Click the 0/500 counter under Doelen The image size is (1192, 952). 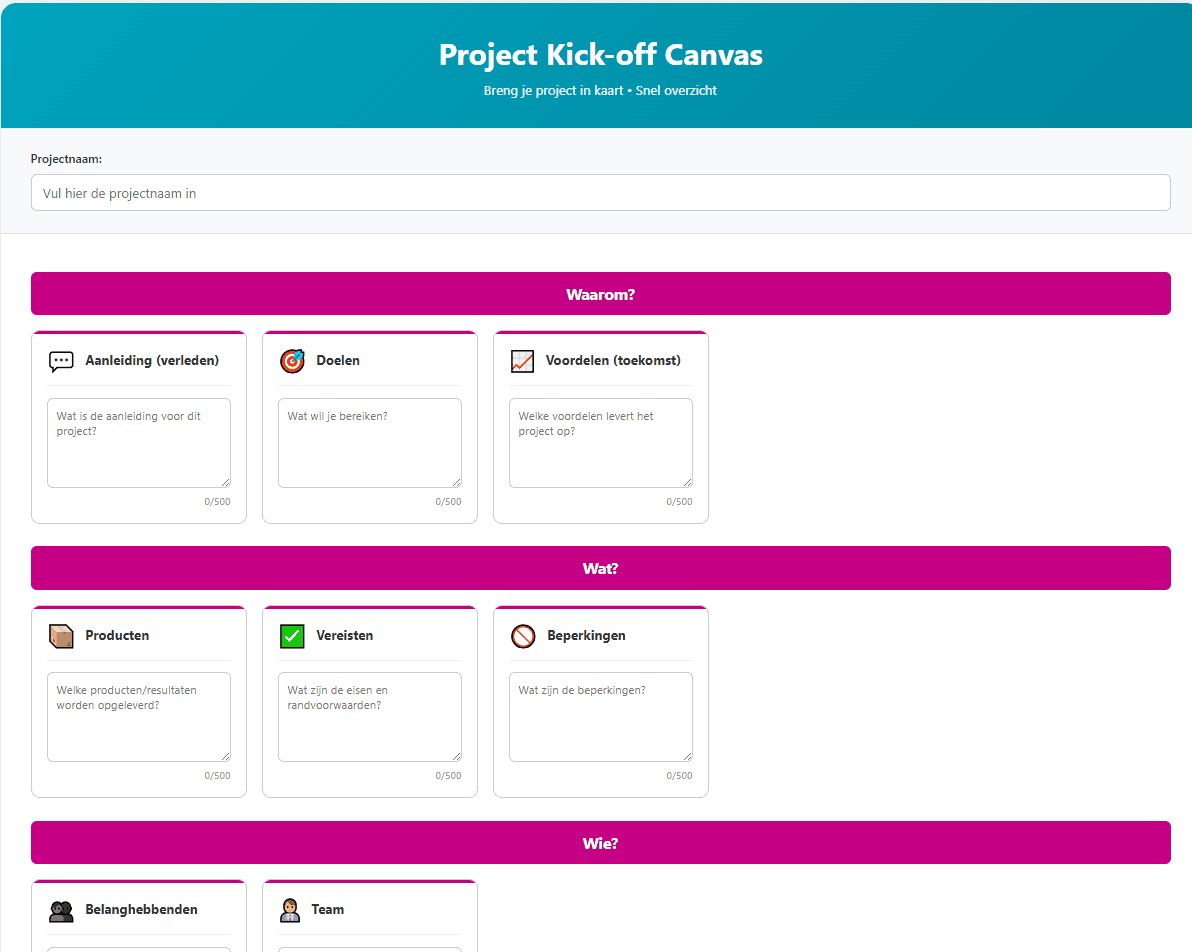click(448, 501)
